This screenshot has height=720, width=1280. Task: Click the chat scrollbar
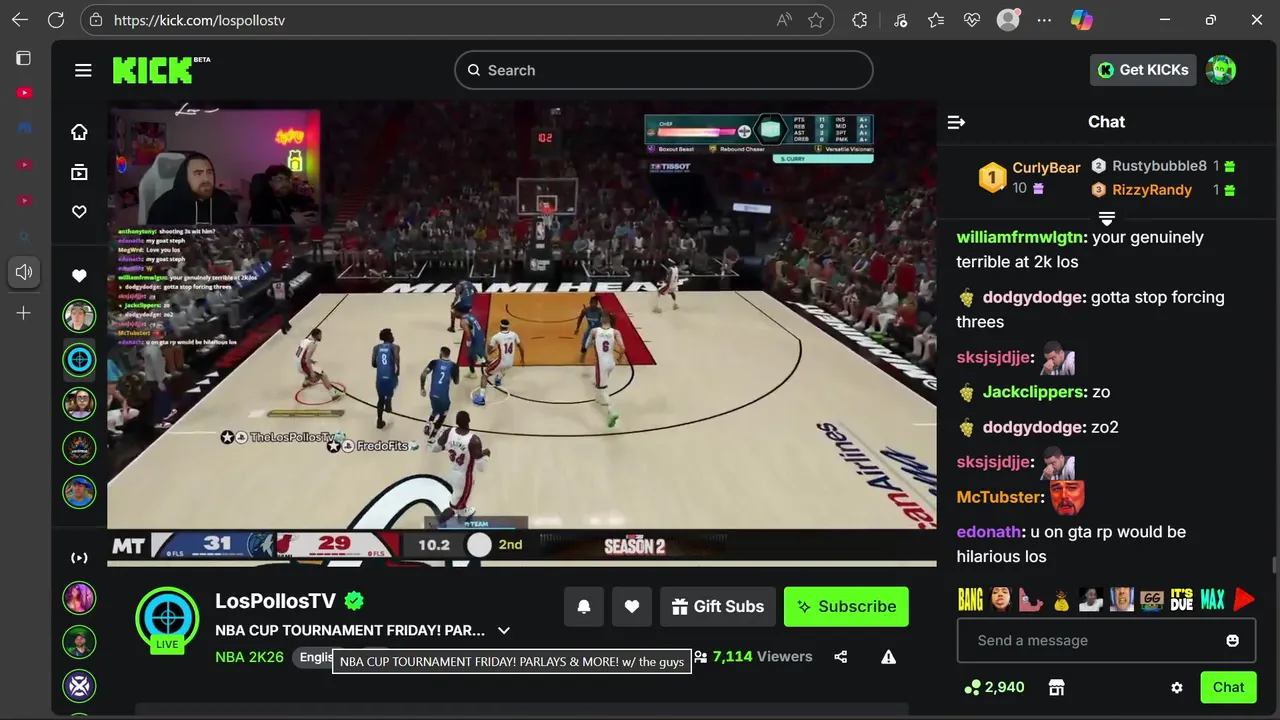(x=1273, y=566)
